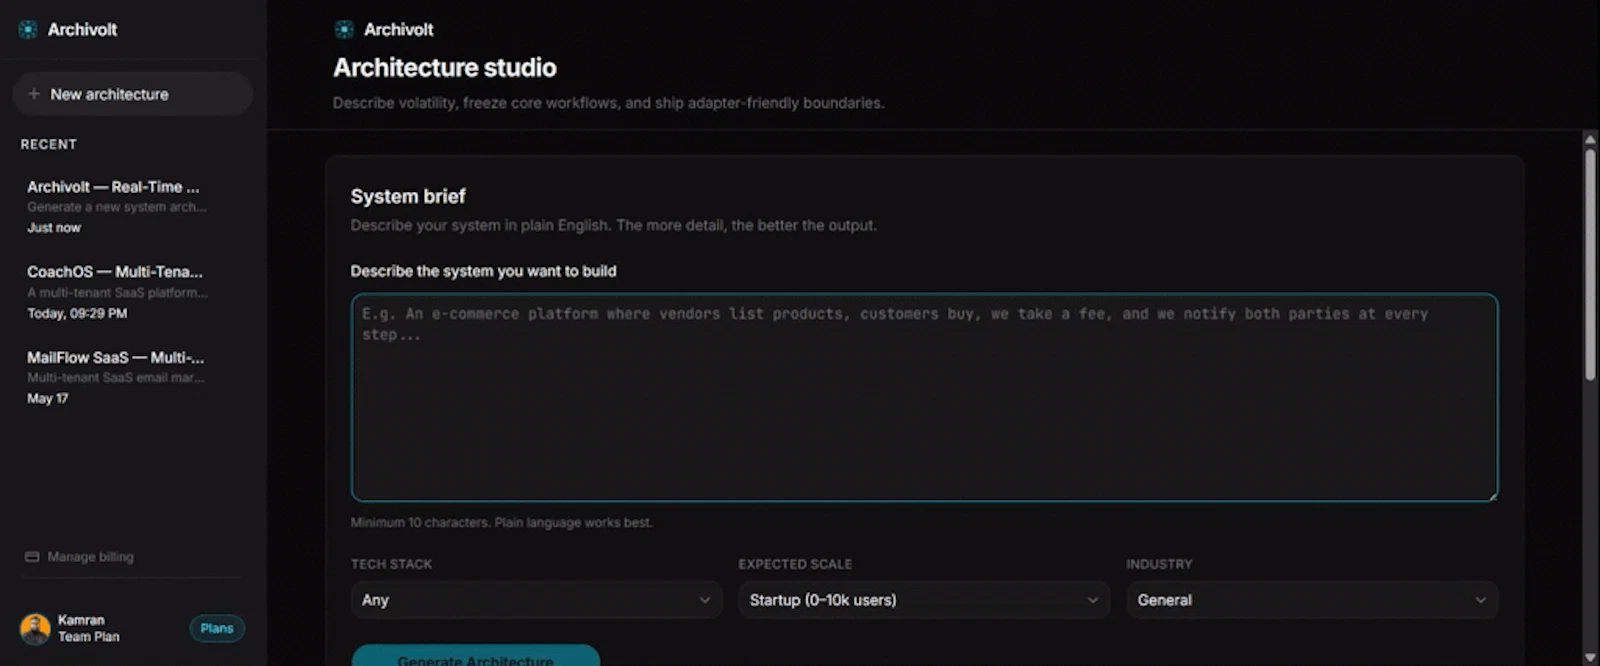The height and width of the screenshot is (666, 1600).
Task: Click the plus icon on New architecture
Action: 34,94
